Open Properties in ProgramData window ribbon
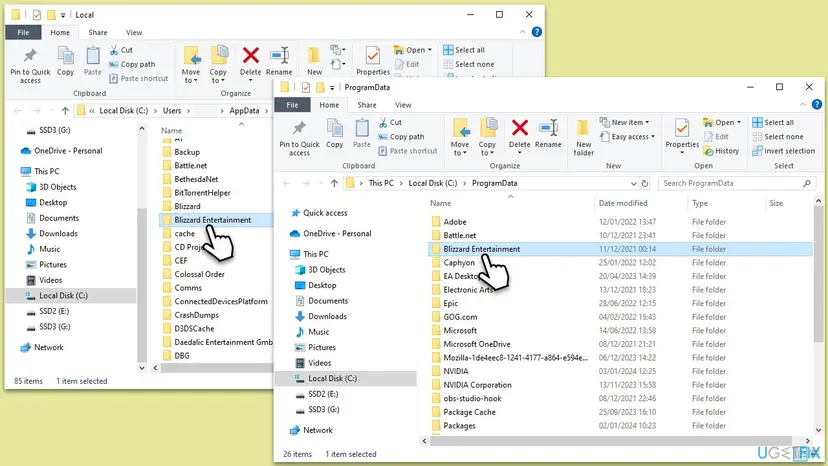The height and width of the screenshot is (466, 828). tap(682, 136)
